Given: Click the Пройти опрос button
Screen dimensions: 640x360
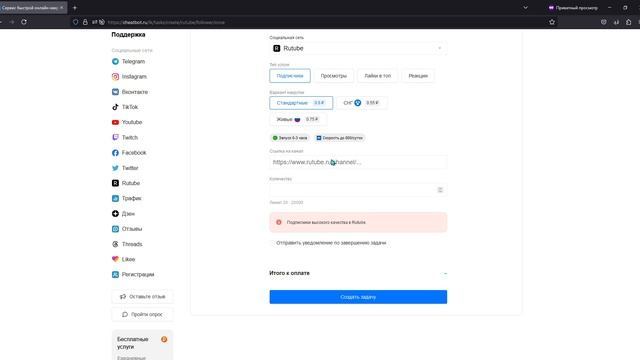Looking at the screenshot, I should coord(142,314).
